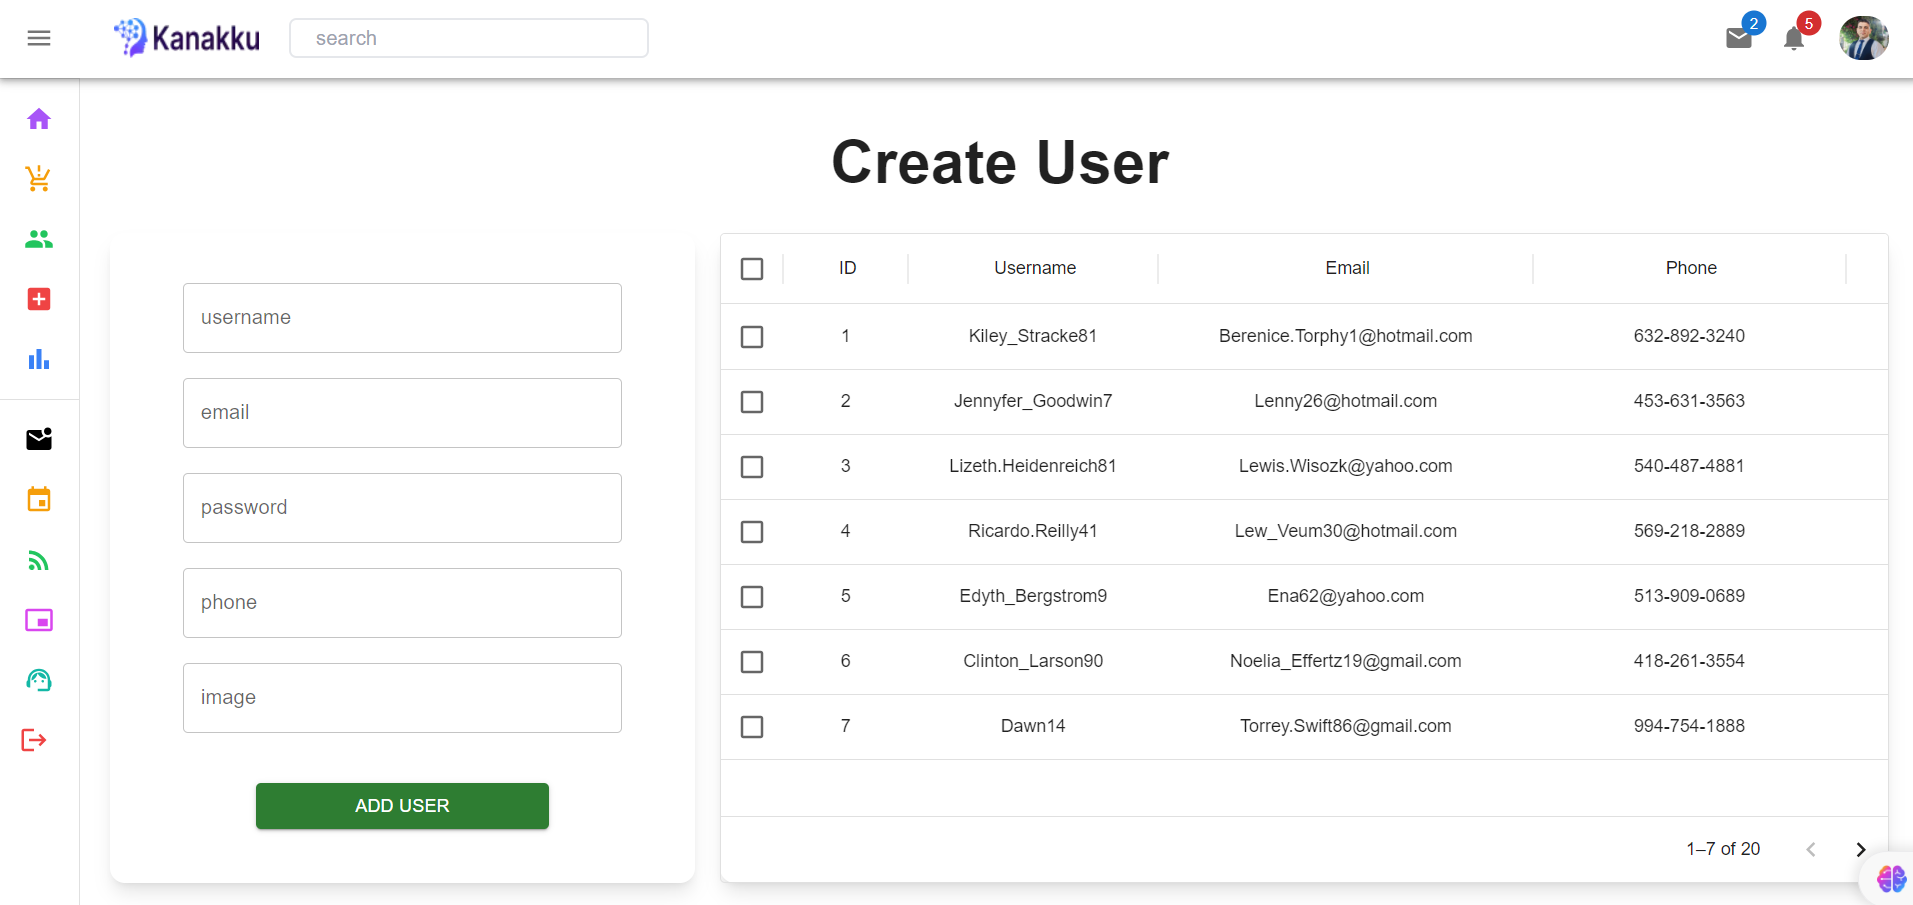The height and width of the screenshot is (905, 1913).
Task: Open the shopping cart sidebar icon
Action: coord(39,179)
